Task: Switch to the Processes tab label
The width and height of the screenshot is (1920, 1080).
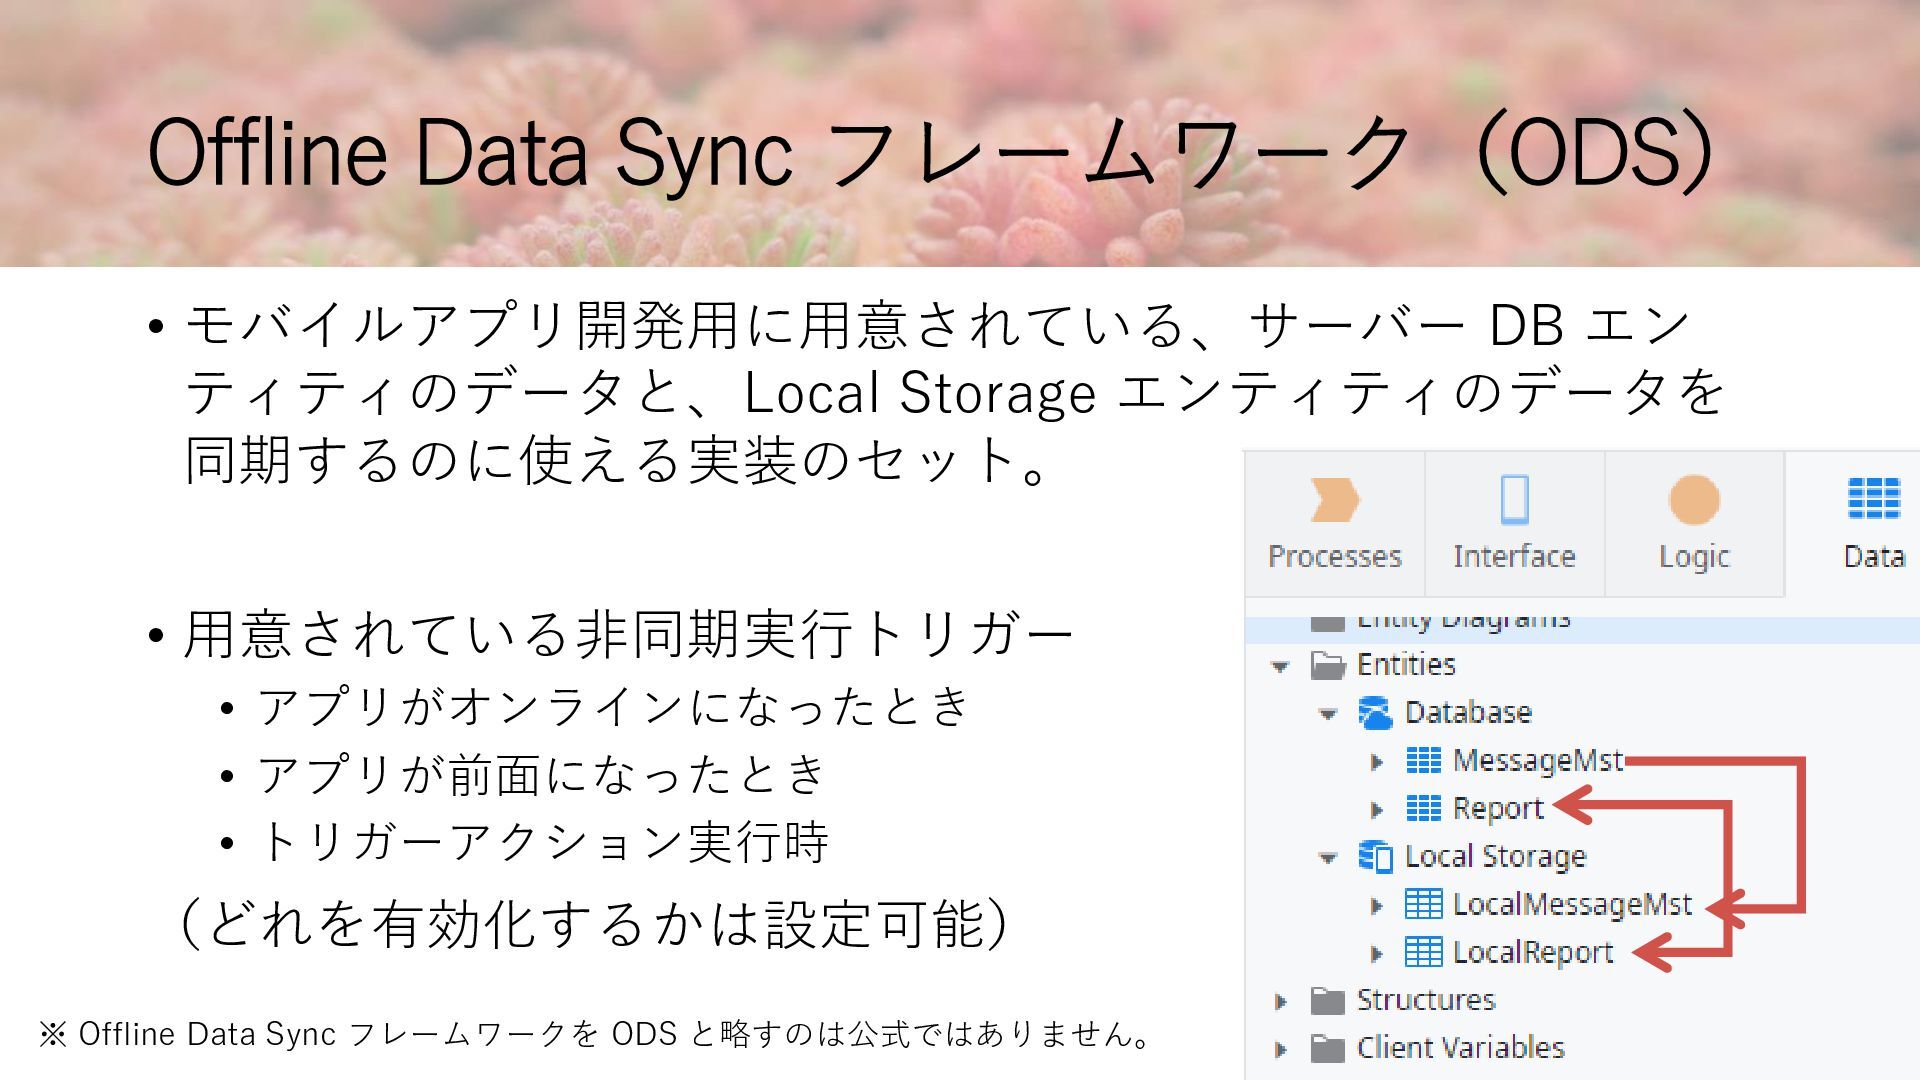Action: 1334,556
